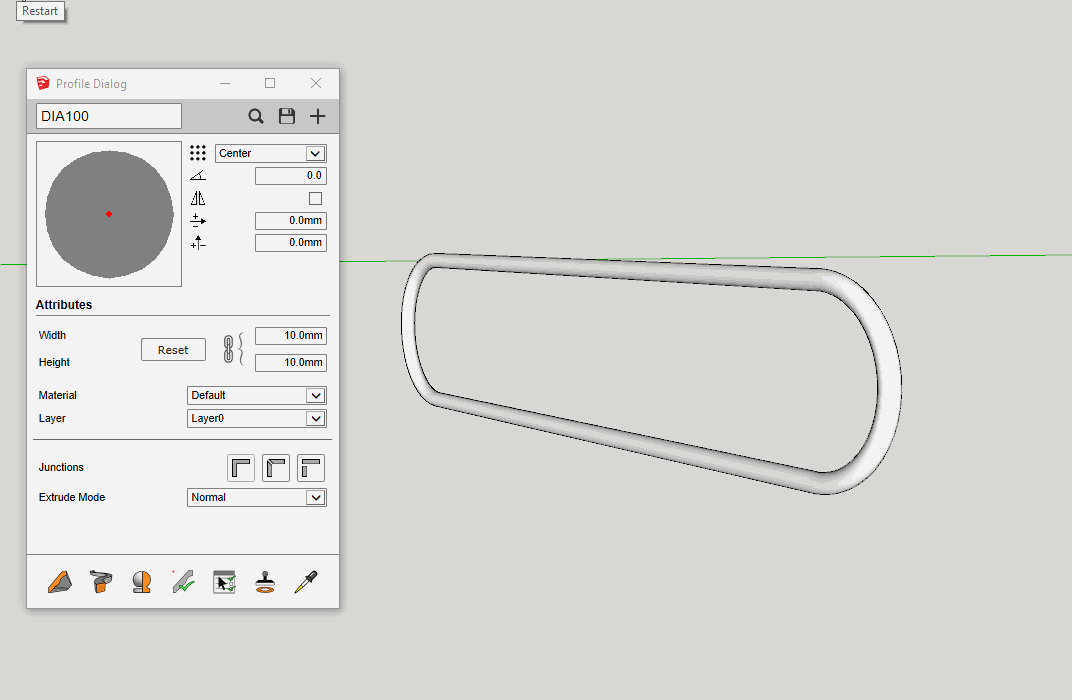Screen dimensions: 1072x700
Task: Click the Material label
Action: point(57,395)
